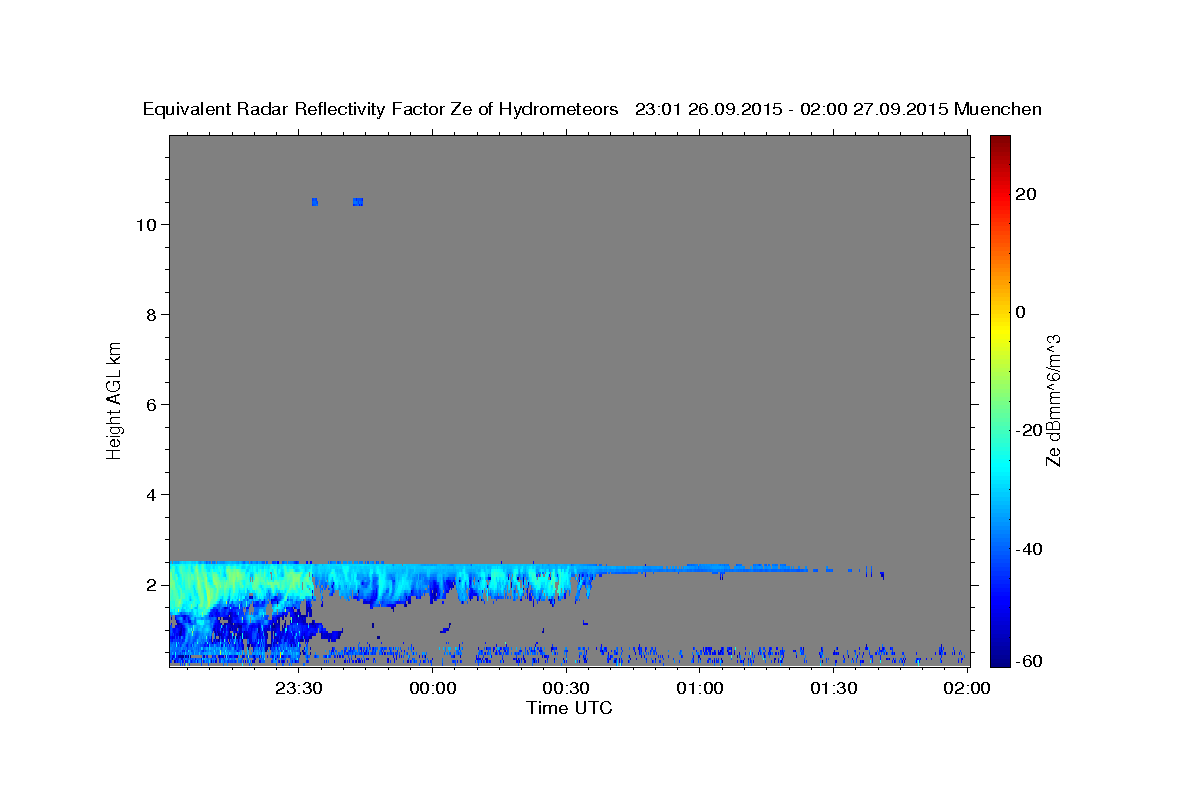Click the '23:30' time tick label
The width and height of the screenshot is (1200, 800).
(x=300, y=688)
